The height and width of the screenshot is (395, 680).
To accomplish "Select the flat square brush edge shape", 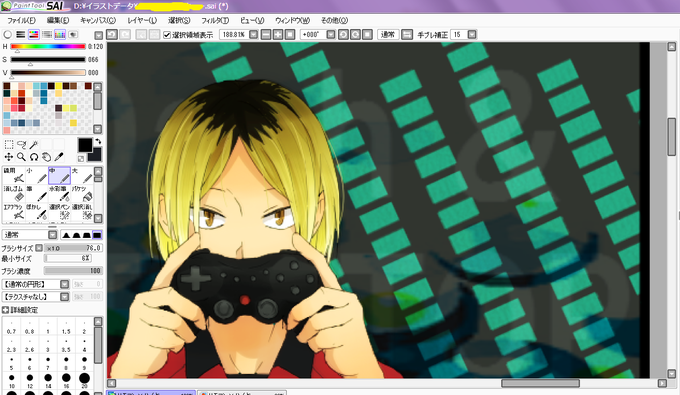I will (x=97, y=235).
